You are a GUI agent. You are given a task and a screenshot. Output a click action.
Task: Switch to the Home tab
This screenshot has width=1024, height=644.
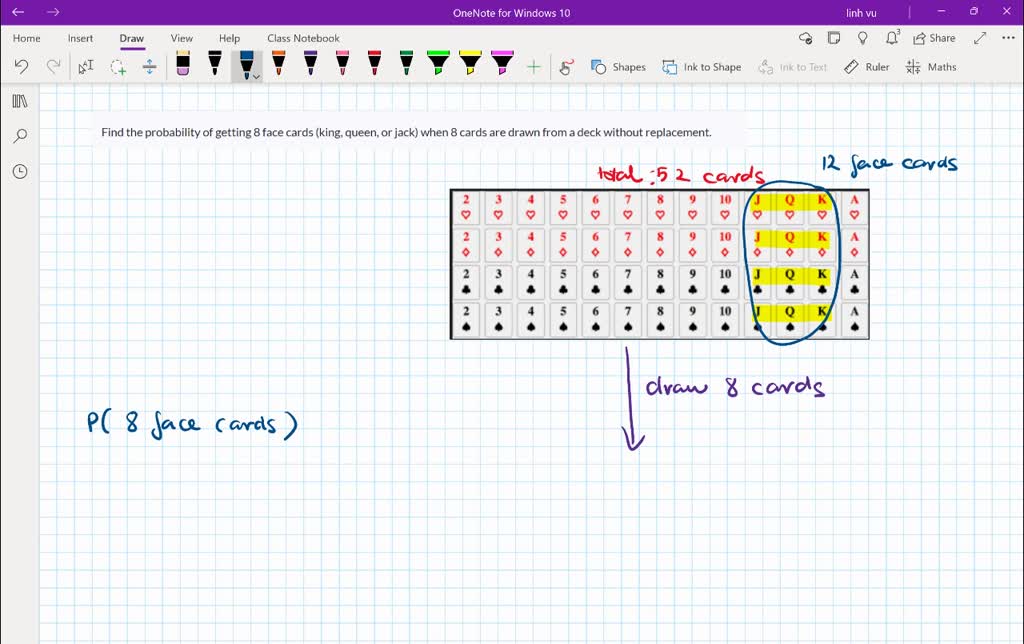[27, 38]
